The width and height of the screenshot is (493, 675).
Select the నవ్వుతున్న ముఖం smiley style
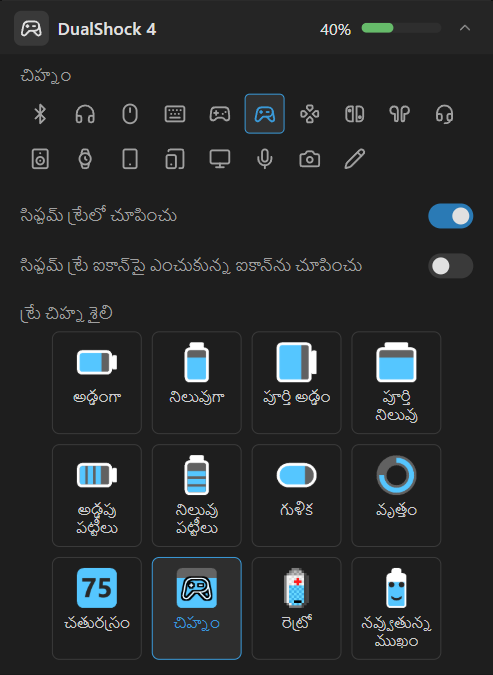(396, 608)
